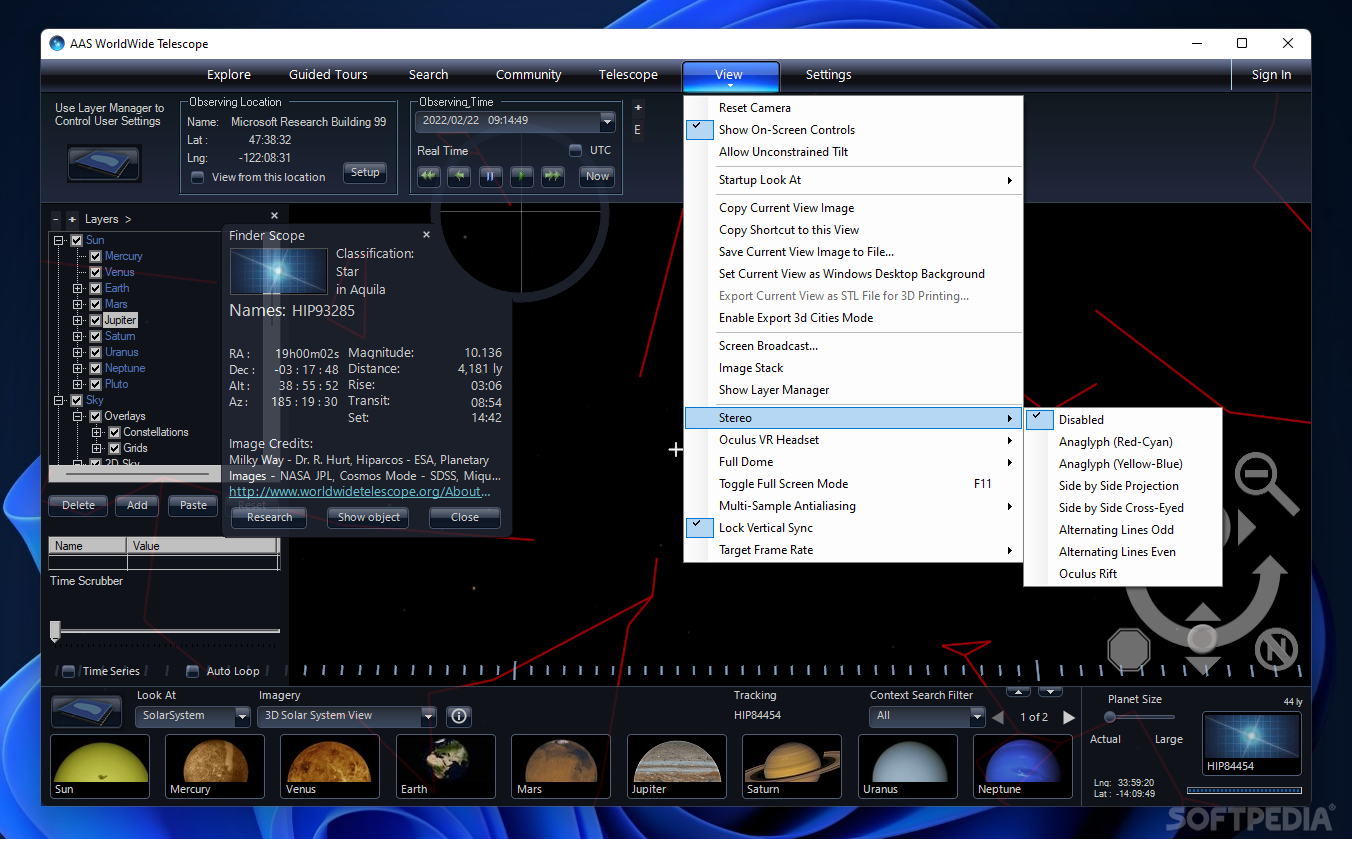
Task: Open the Observing Time date dropdown
Action: tap(607, 121)
